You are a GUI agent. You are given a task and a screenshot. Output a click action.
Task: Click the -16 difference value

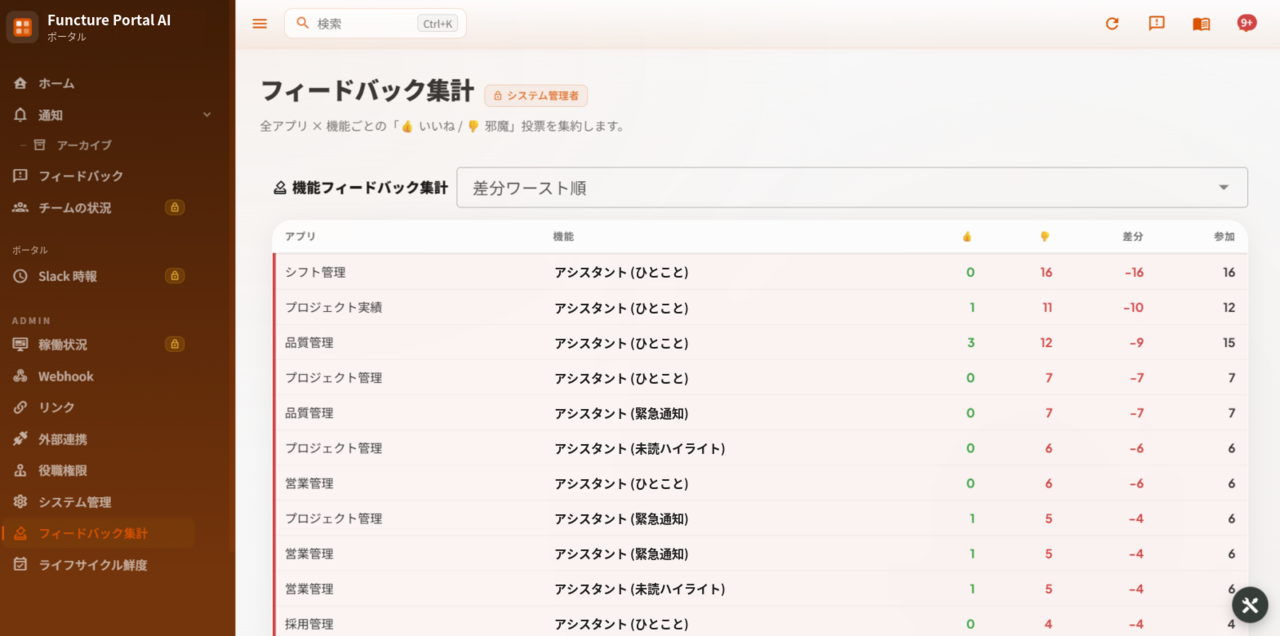click(1134, 272)
